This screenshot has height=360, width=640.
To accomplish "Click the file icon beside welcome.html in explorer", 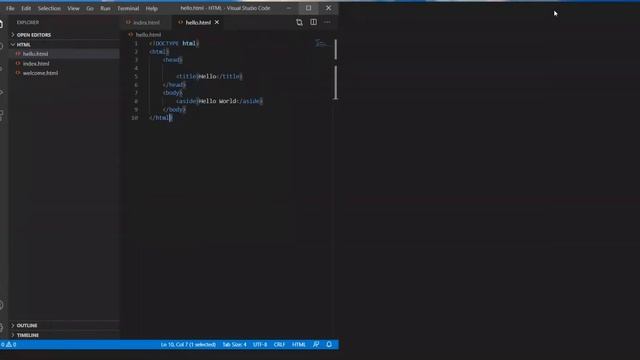I will (x=18, y=73).
